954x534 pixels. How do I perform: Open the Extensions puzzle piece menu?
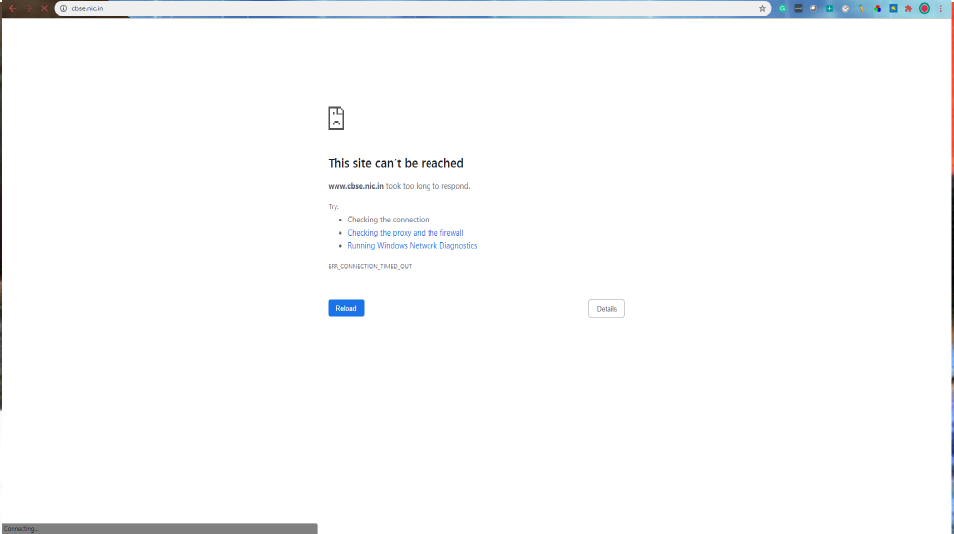tap(908, 9)
